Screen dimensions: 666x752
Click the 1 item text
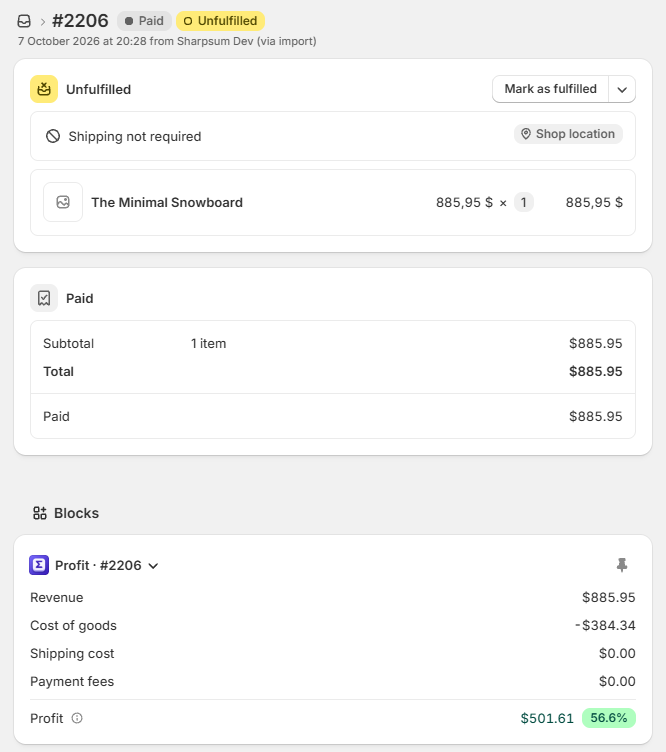pos(208,343)
